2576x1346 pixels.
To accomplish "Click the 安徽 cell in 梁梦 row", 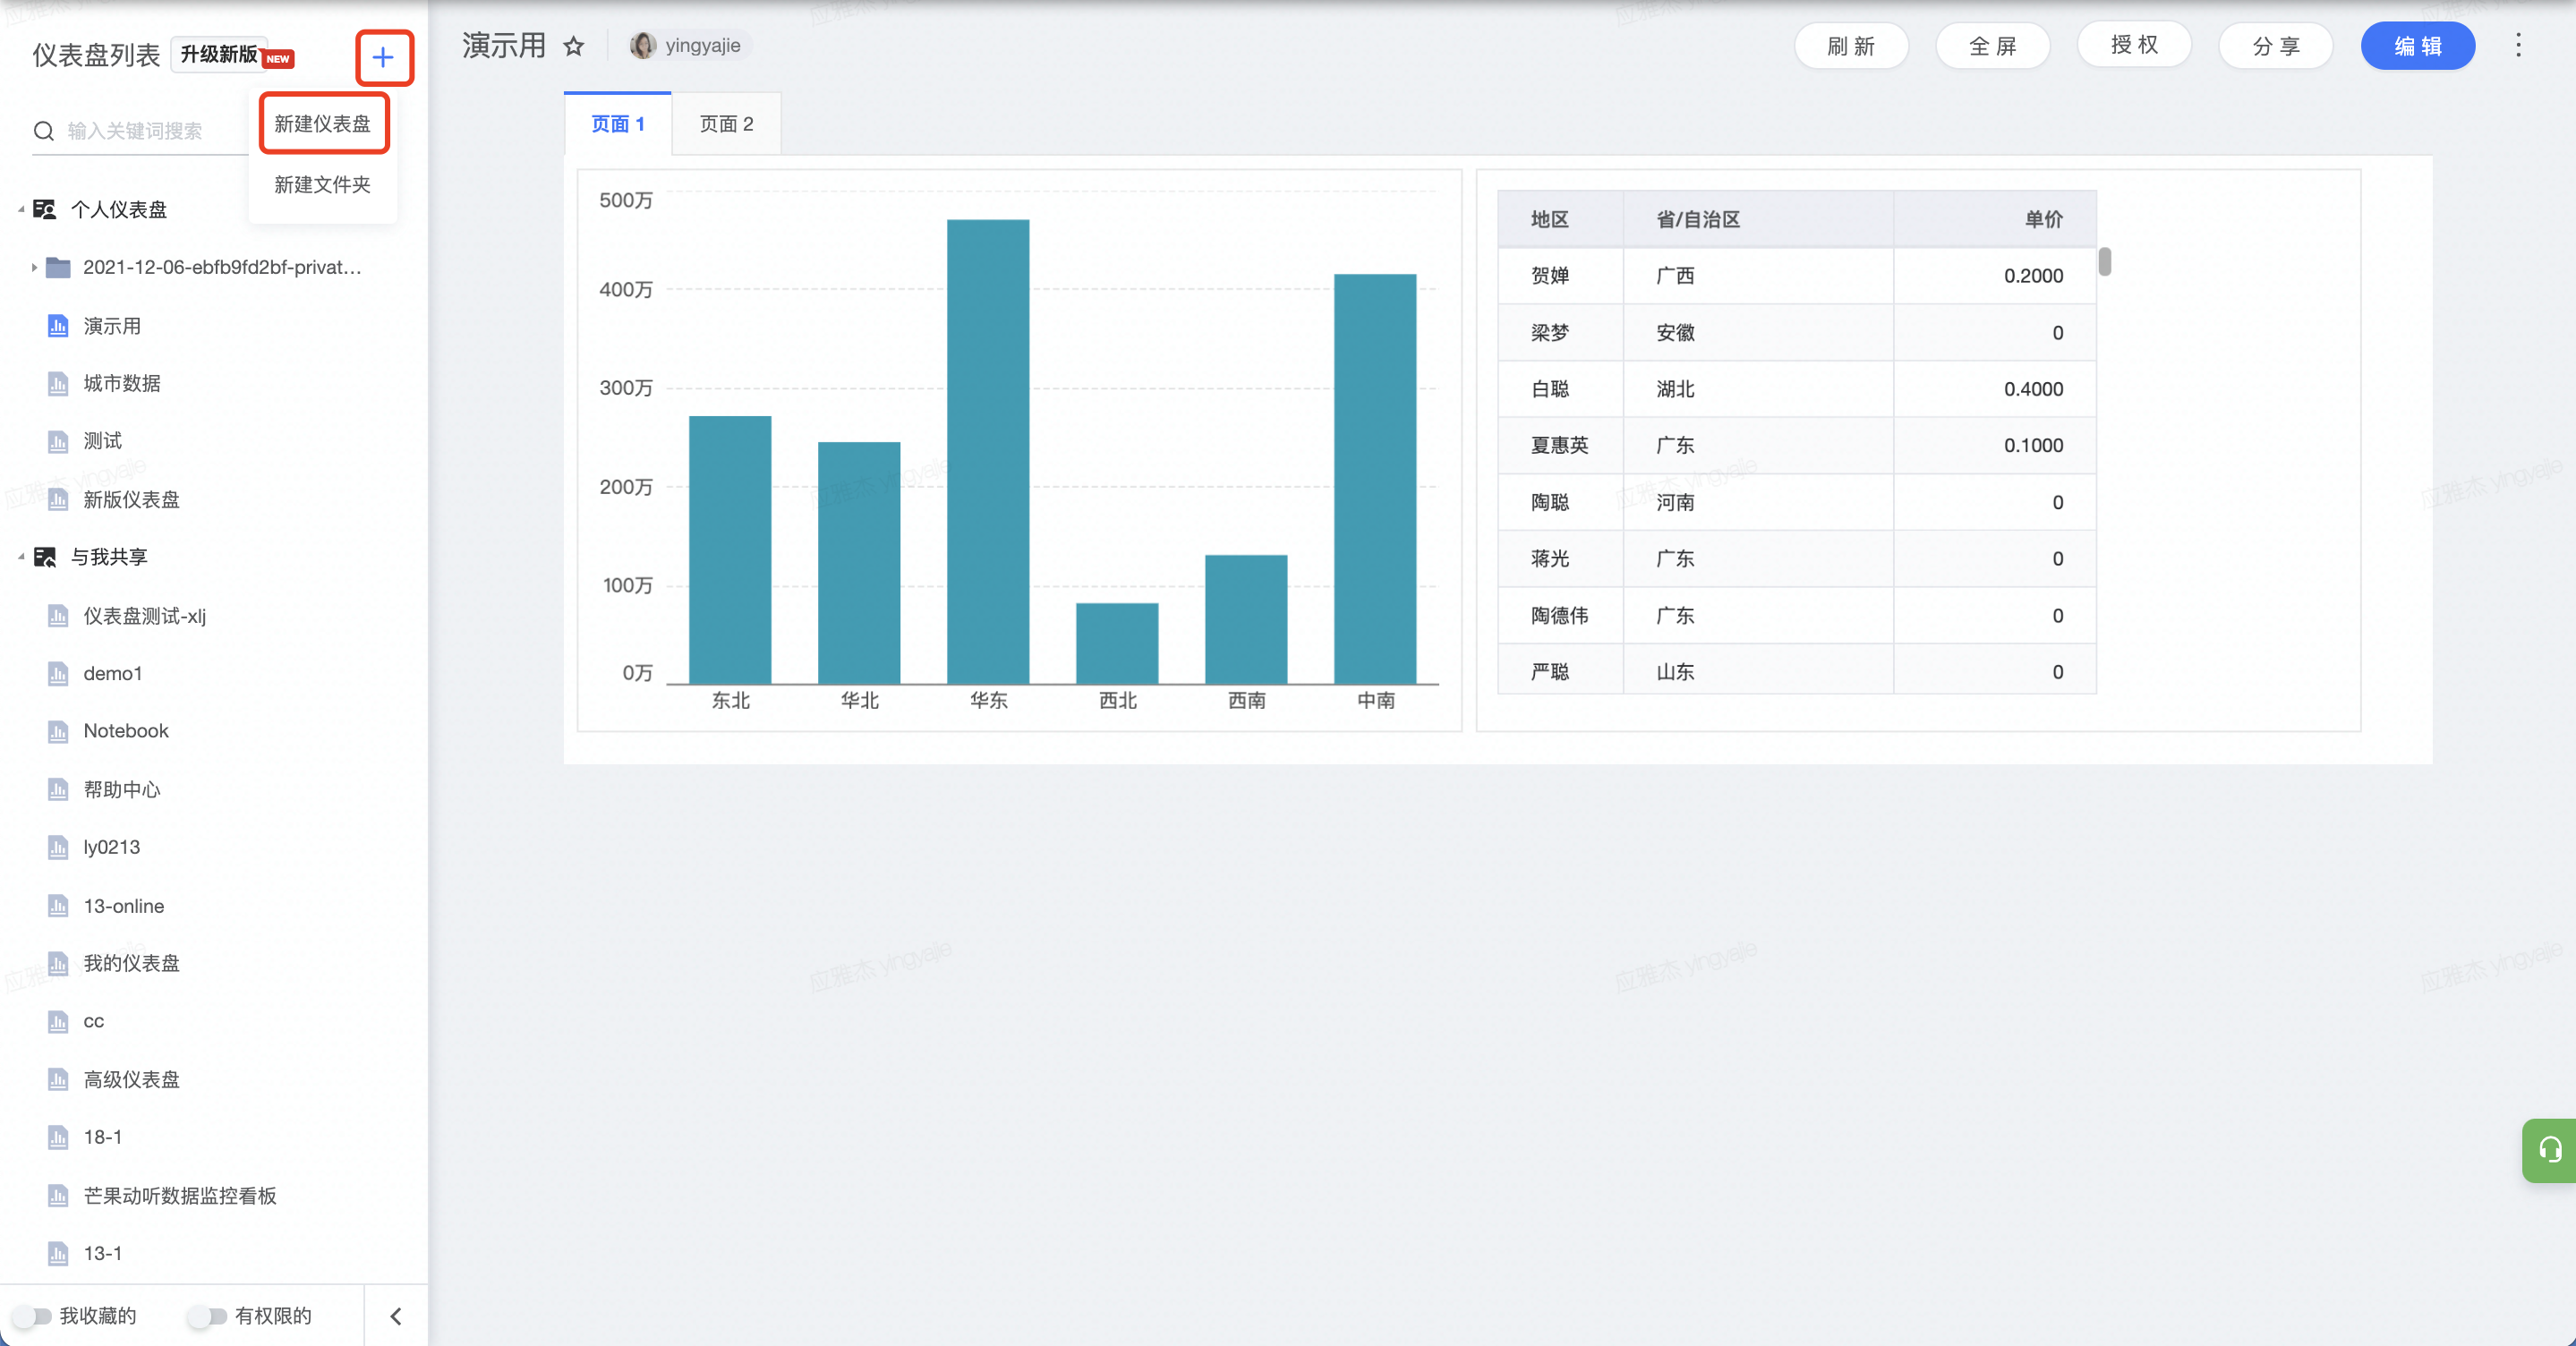I will coord(1758,333).
